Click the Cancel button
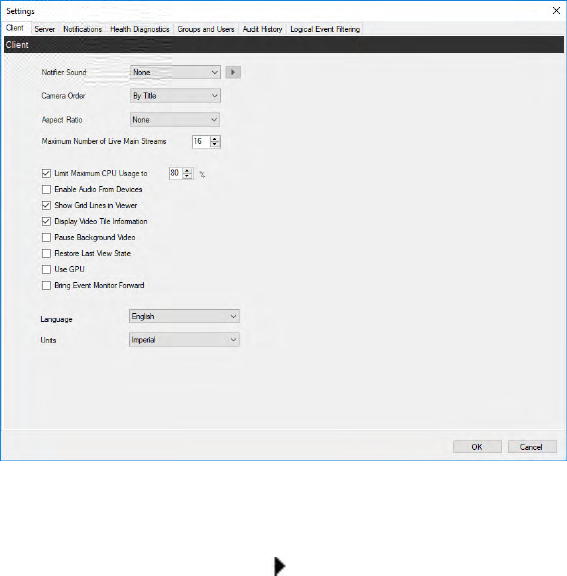 (532, 447)
